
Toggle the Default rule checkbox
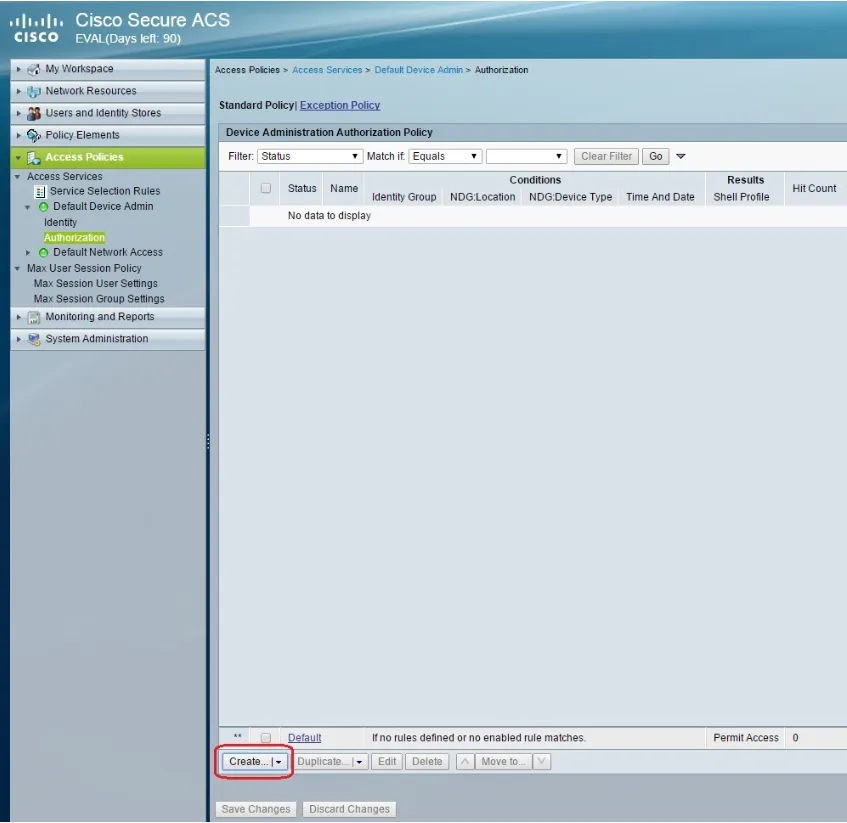coord(265,738)
